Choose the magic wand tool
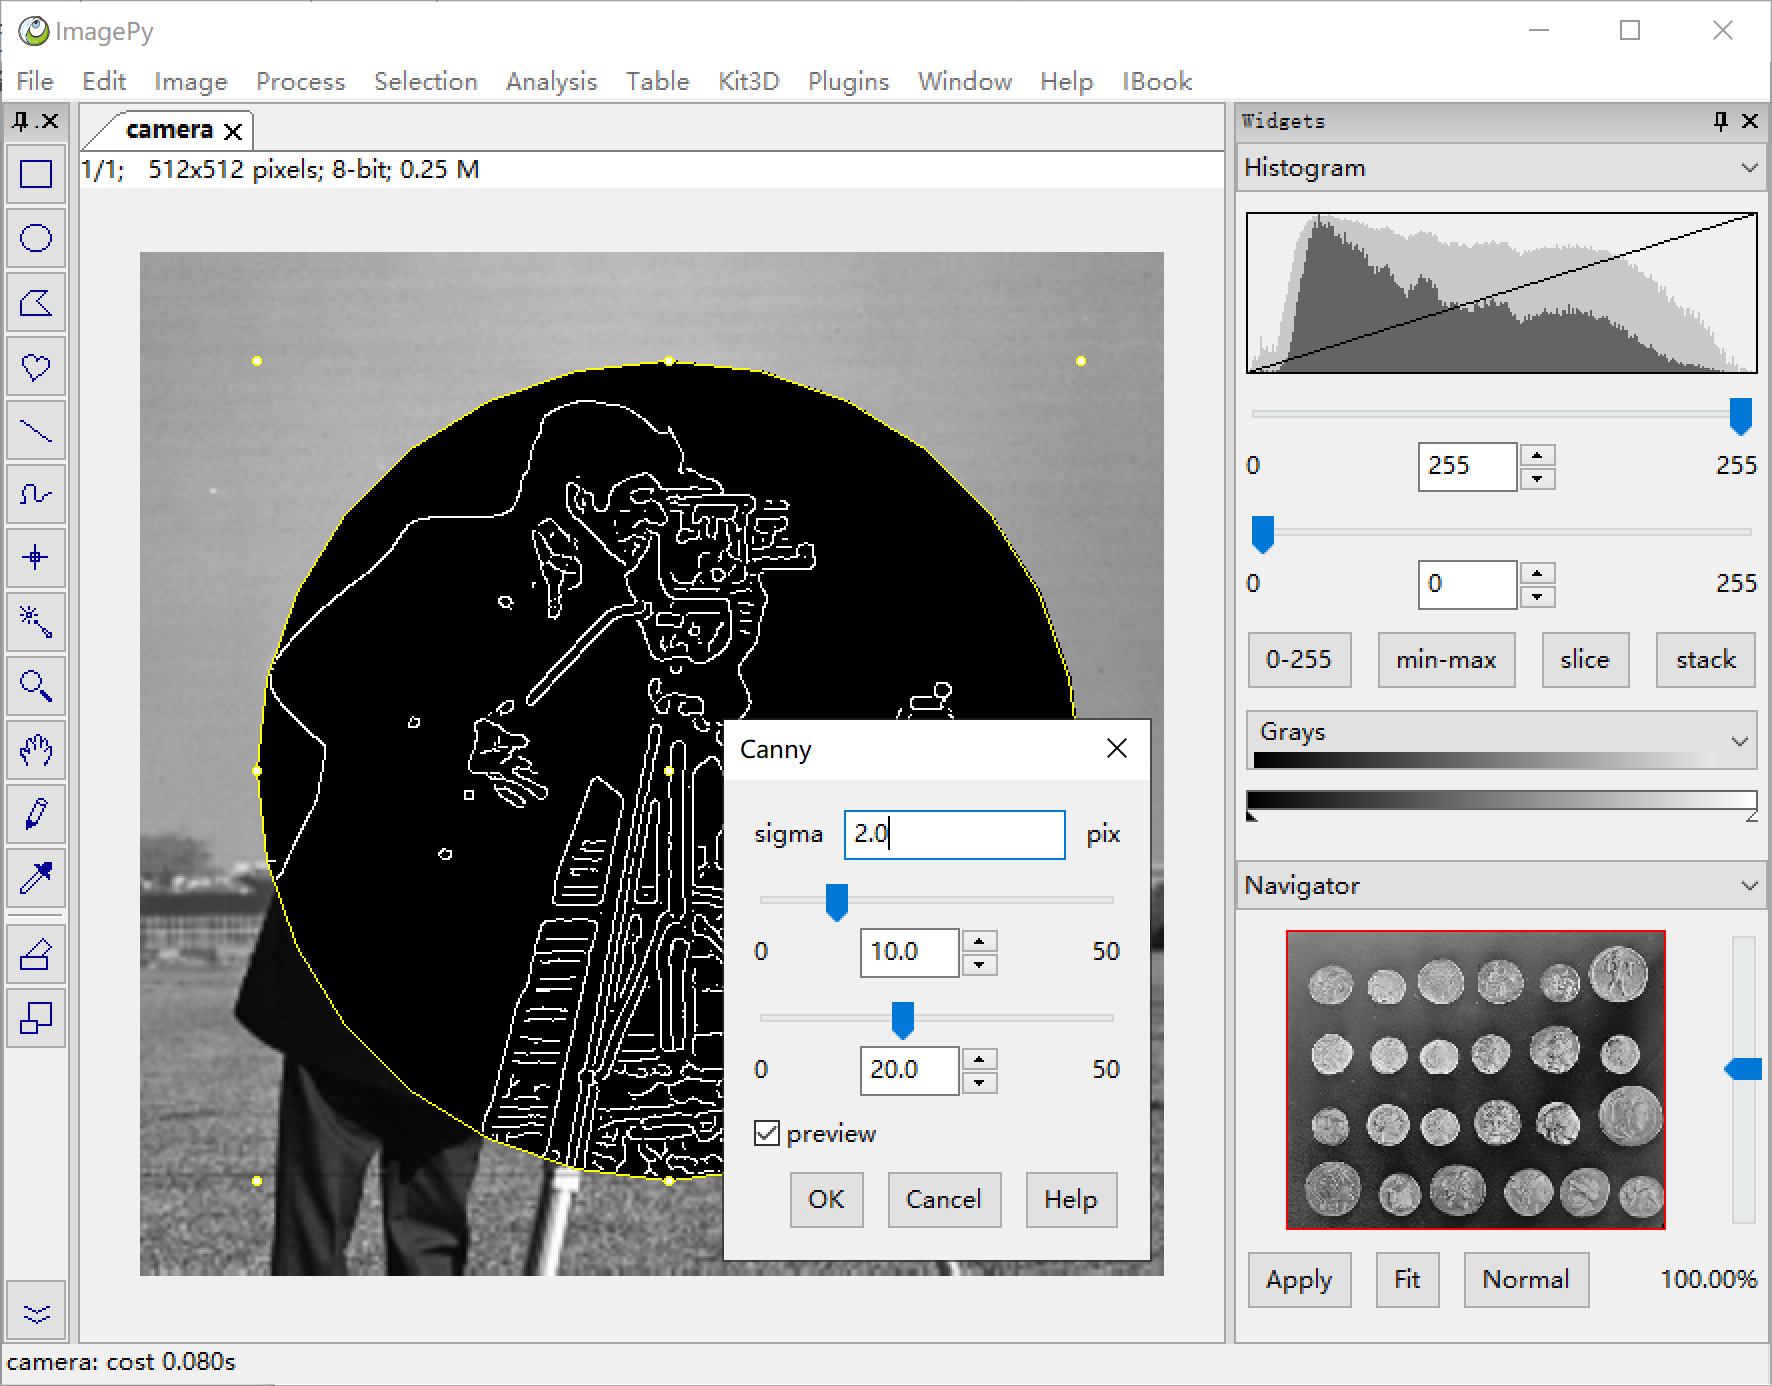 point(36,622)
